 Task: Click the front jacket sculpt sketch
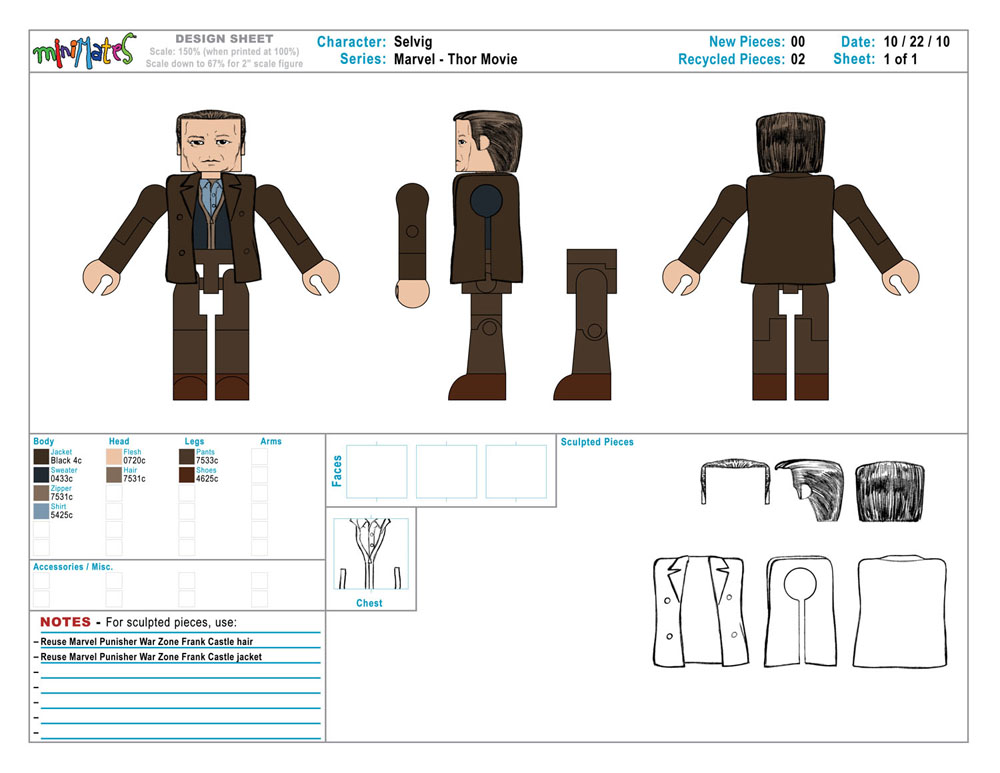pos(701,612)
